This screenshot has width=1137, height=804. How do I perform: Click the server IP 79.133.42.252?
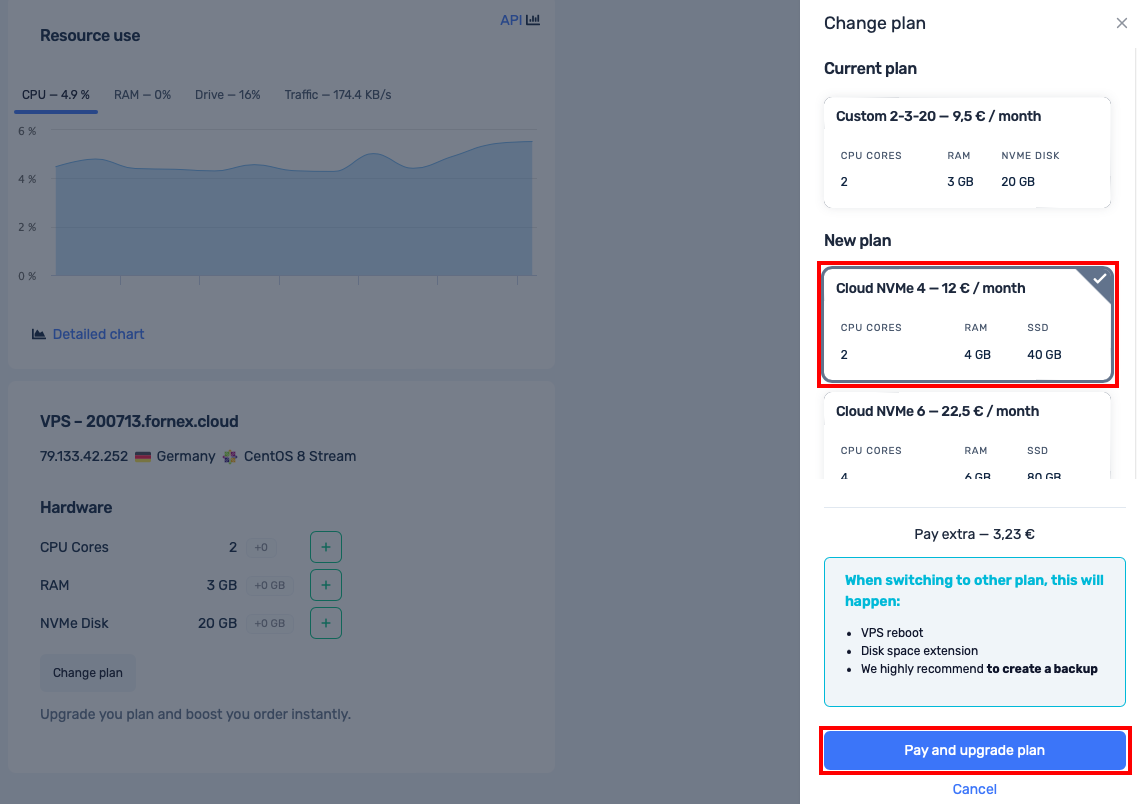[83, 457]
